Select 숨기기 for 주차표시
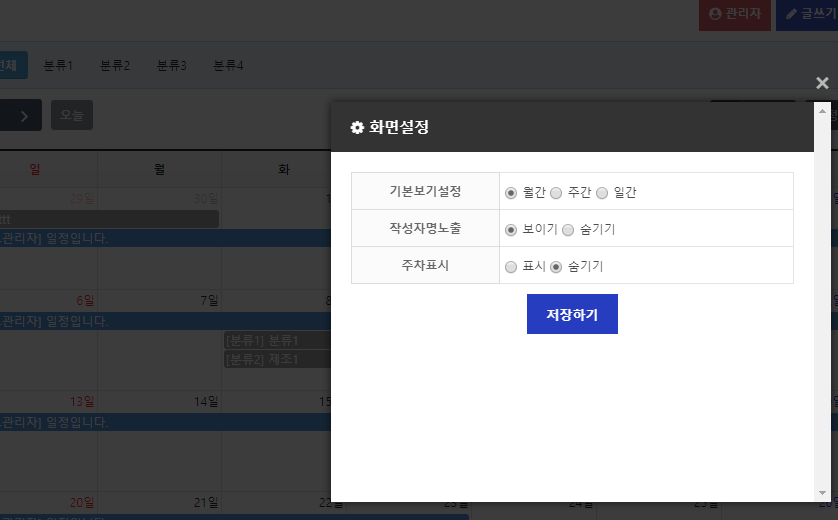The image size is (838, 520). pyautogui.click(x=557, y=266)
